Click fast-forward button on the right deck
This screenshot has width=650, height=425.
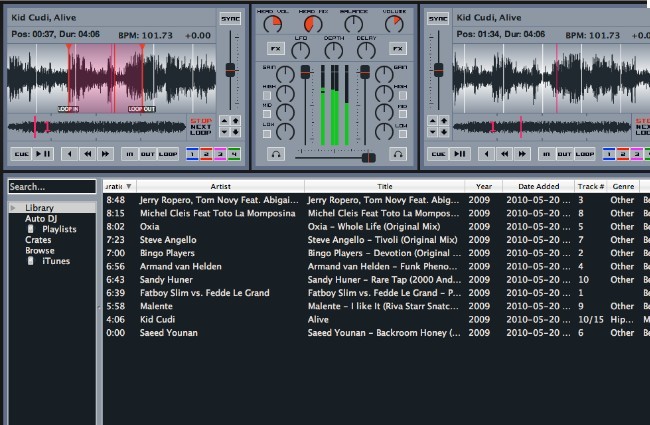click(x=522, y=154)
